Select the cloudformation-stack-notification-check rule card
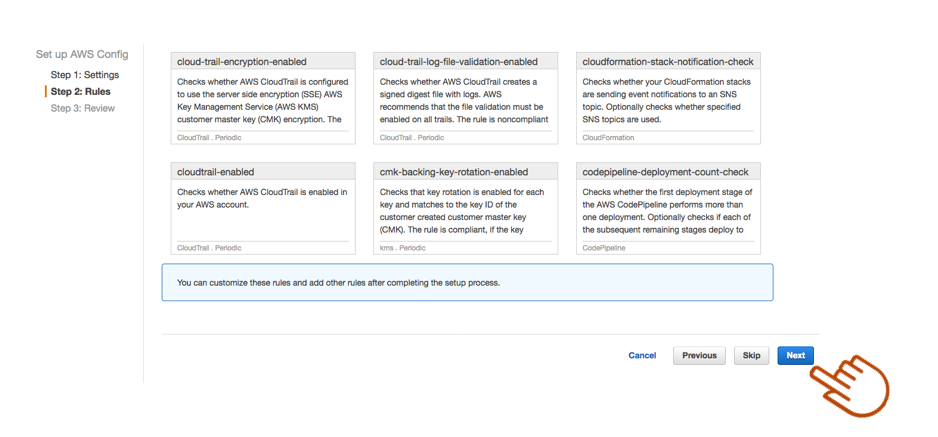Image resolution: width=938 pixels, height=437 pixels. pos(668,98)
